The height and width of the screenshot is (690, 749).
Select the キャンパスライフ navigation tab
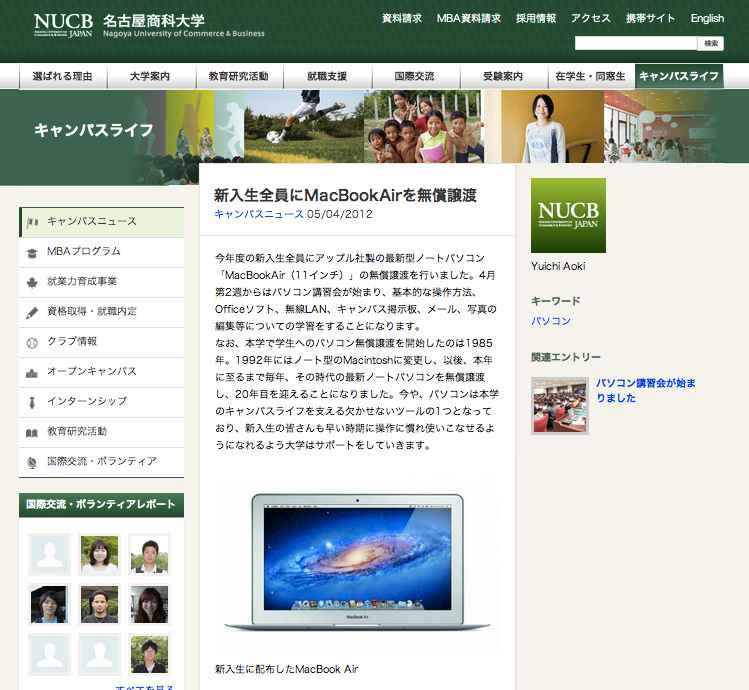(x=679, y=76)
